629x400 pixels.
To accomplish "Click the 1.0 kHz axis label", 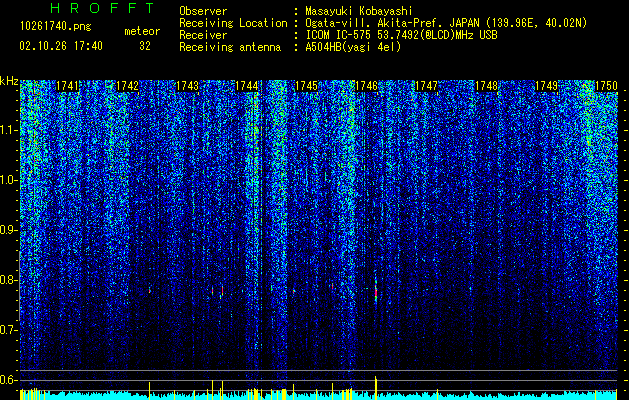I will point(9,181).
